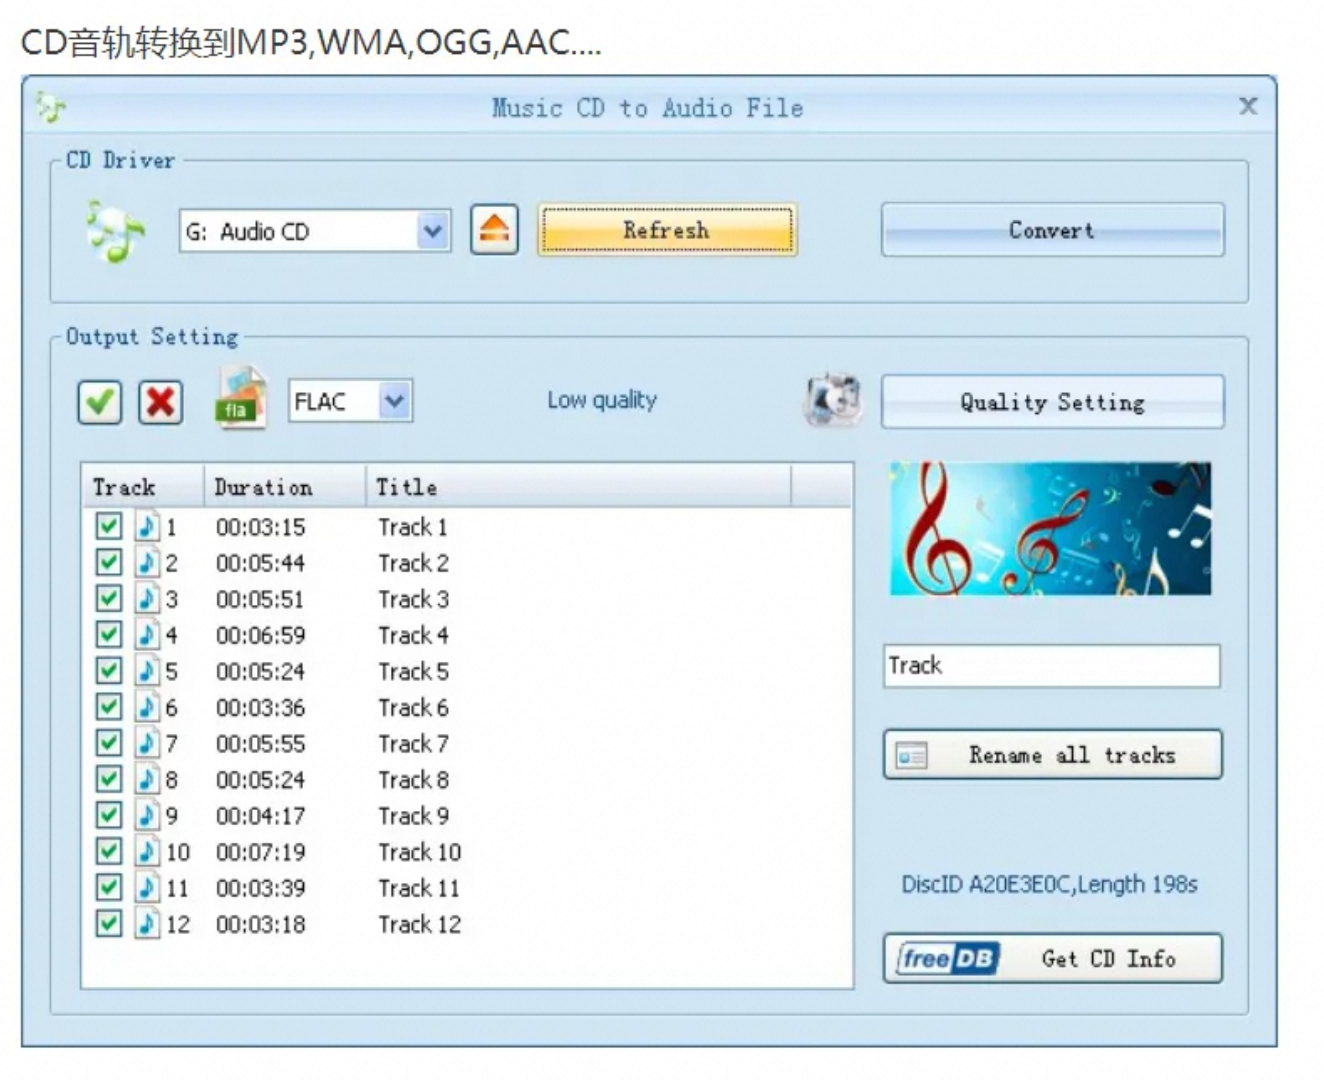The height and width of the screenshot is (1080, 1324).
Task: Click the Convert button
Action: (1052, 230)
